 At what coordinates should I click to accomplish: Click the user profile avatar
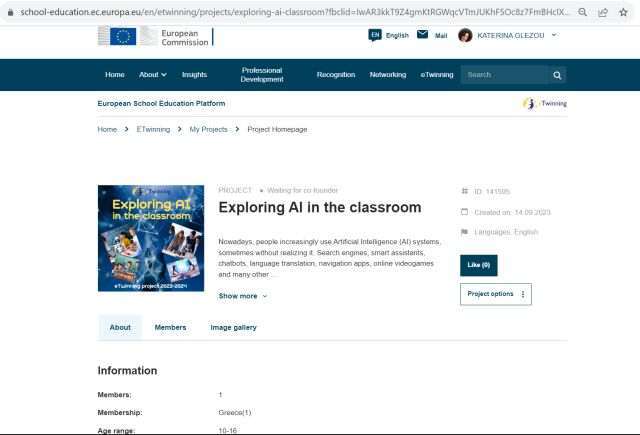click(465, 36)
